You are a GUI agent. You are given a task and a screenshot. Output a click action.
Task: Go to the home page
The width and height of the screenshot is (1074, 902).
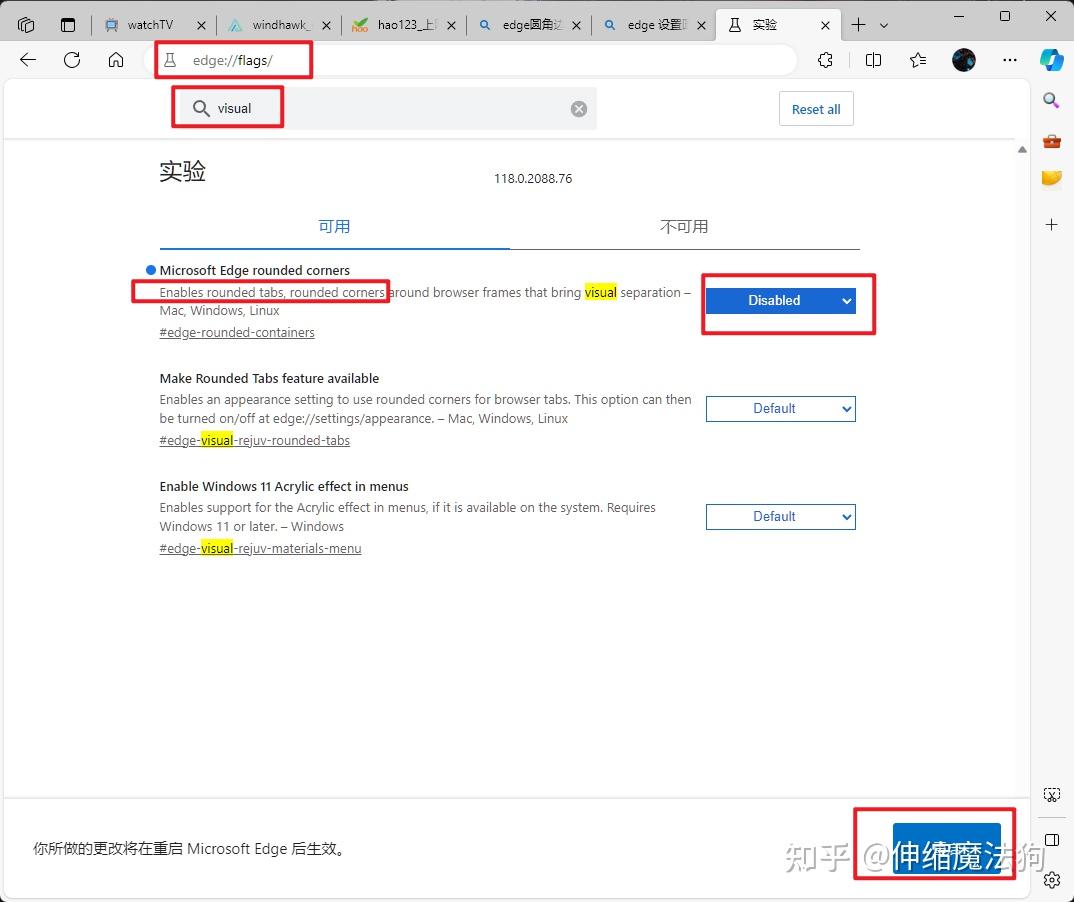(115, 60)
